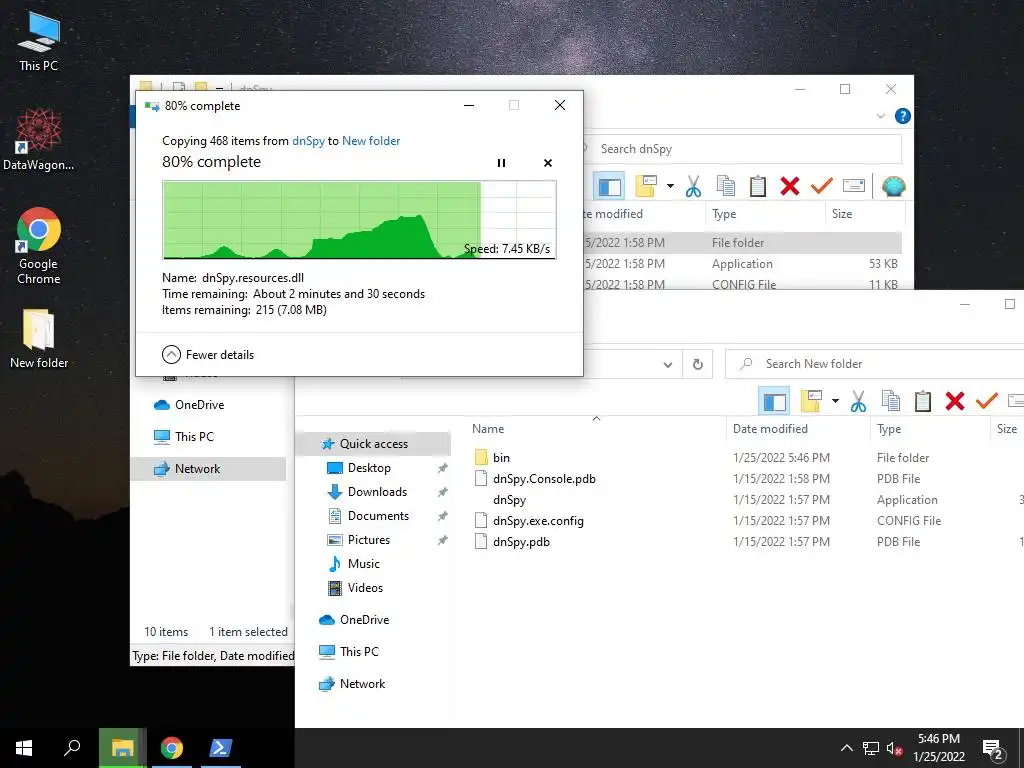Open the dnSpy source link

[308, 141]
